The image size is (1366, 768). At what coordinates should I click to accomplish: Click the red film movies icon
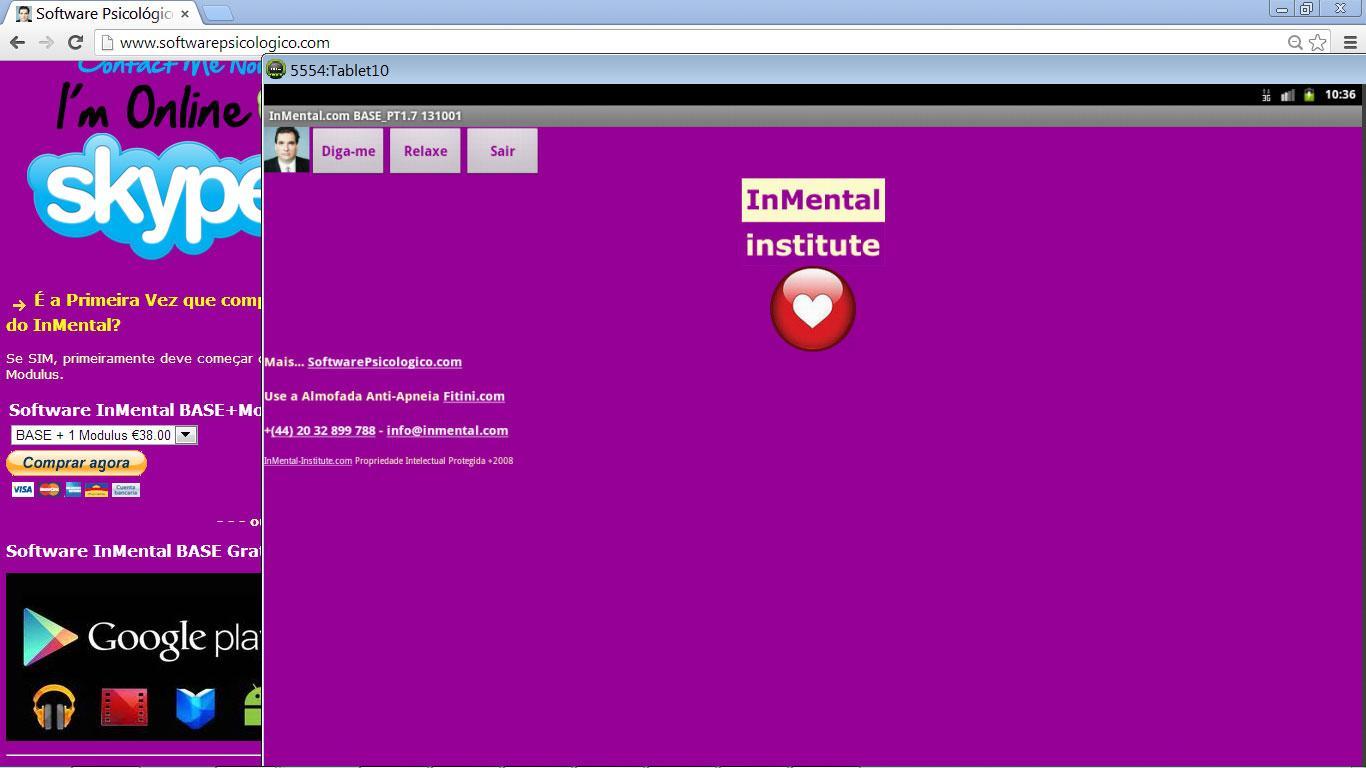[x=124, y=707]
